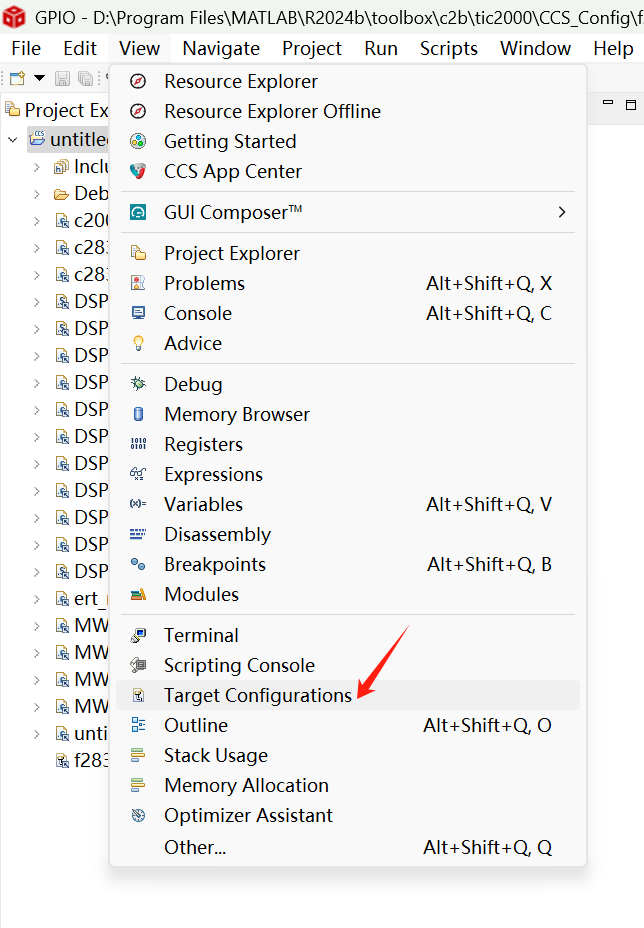
Task: Choose Disassembly from View menu
Action: tap(348, 534)
